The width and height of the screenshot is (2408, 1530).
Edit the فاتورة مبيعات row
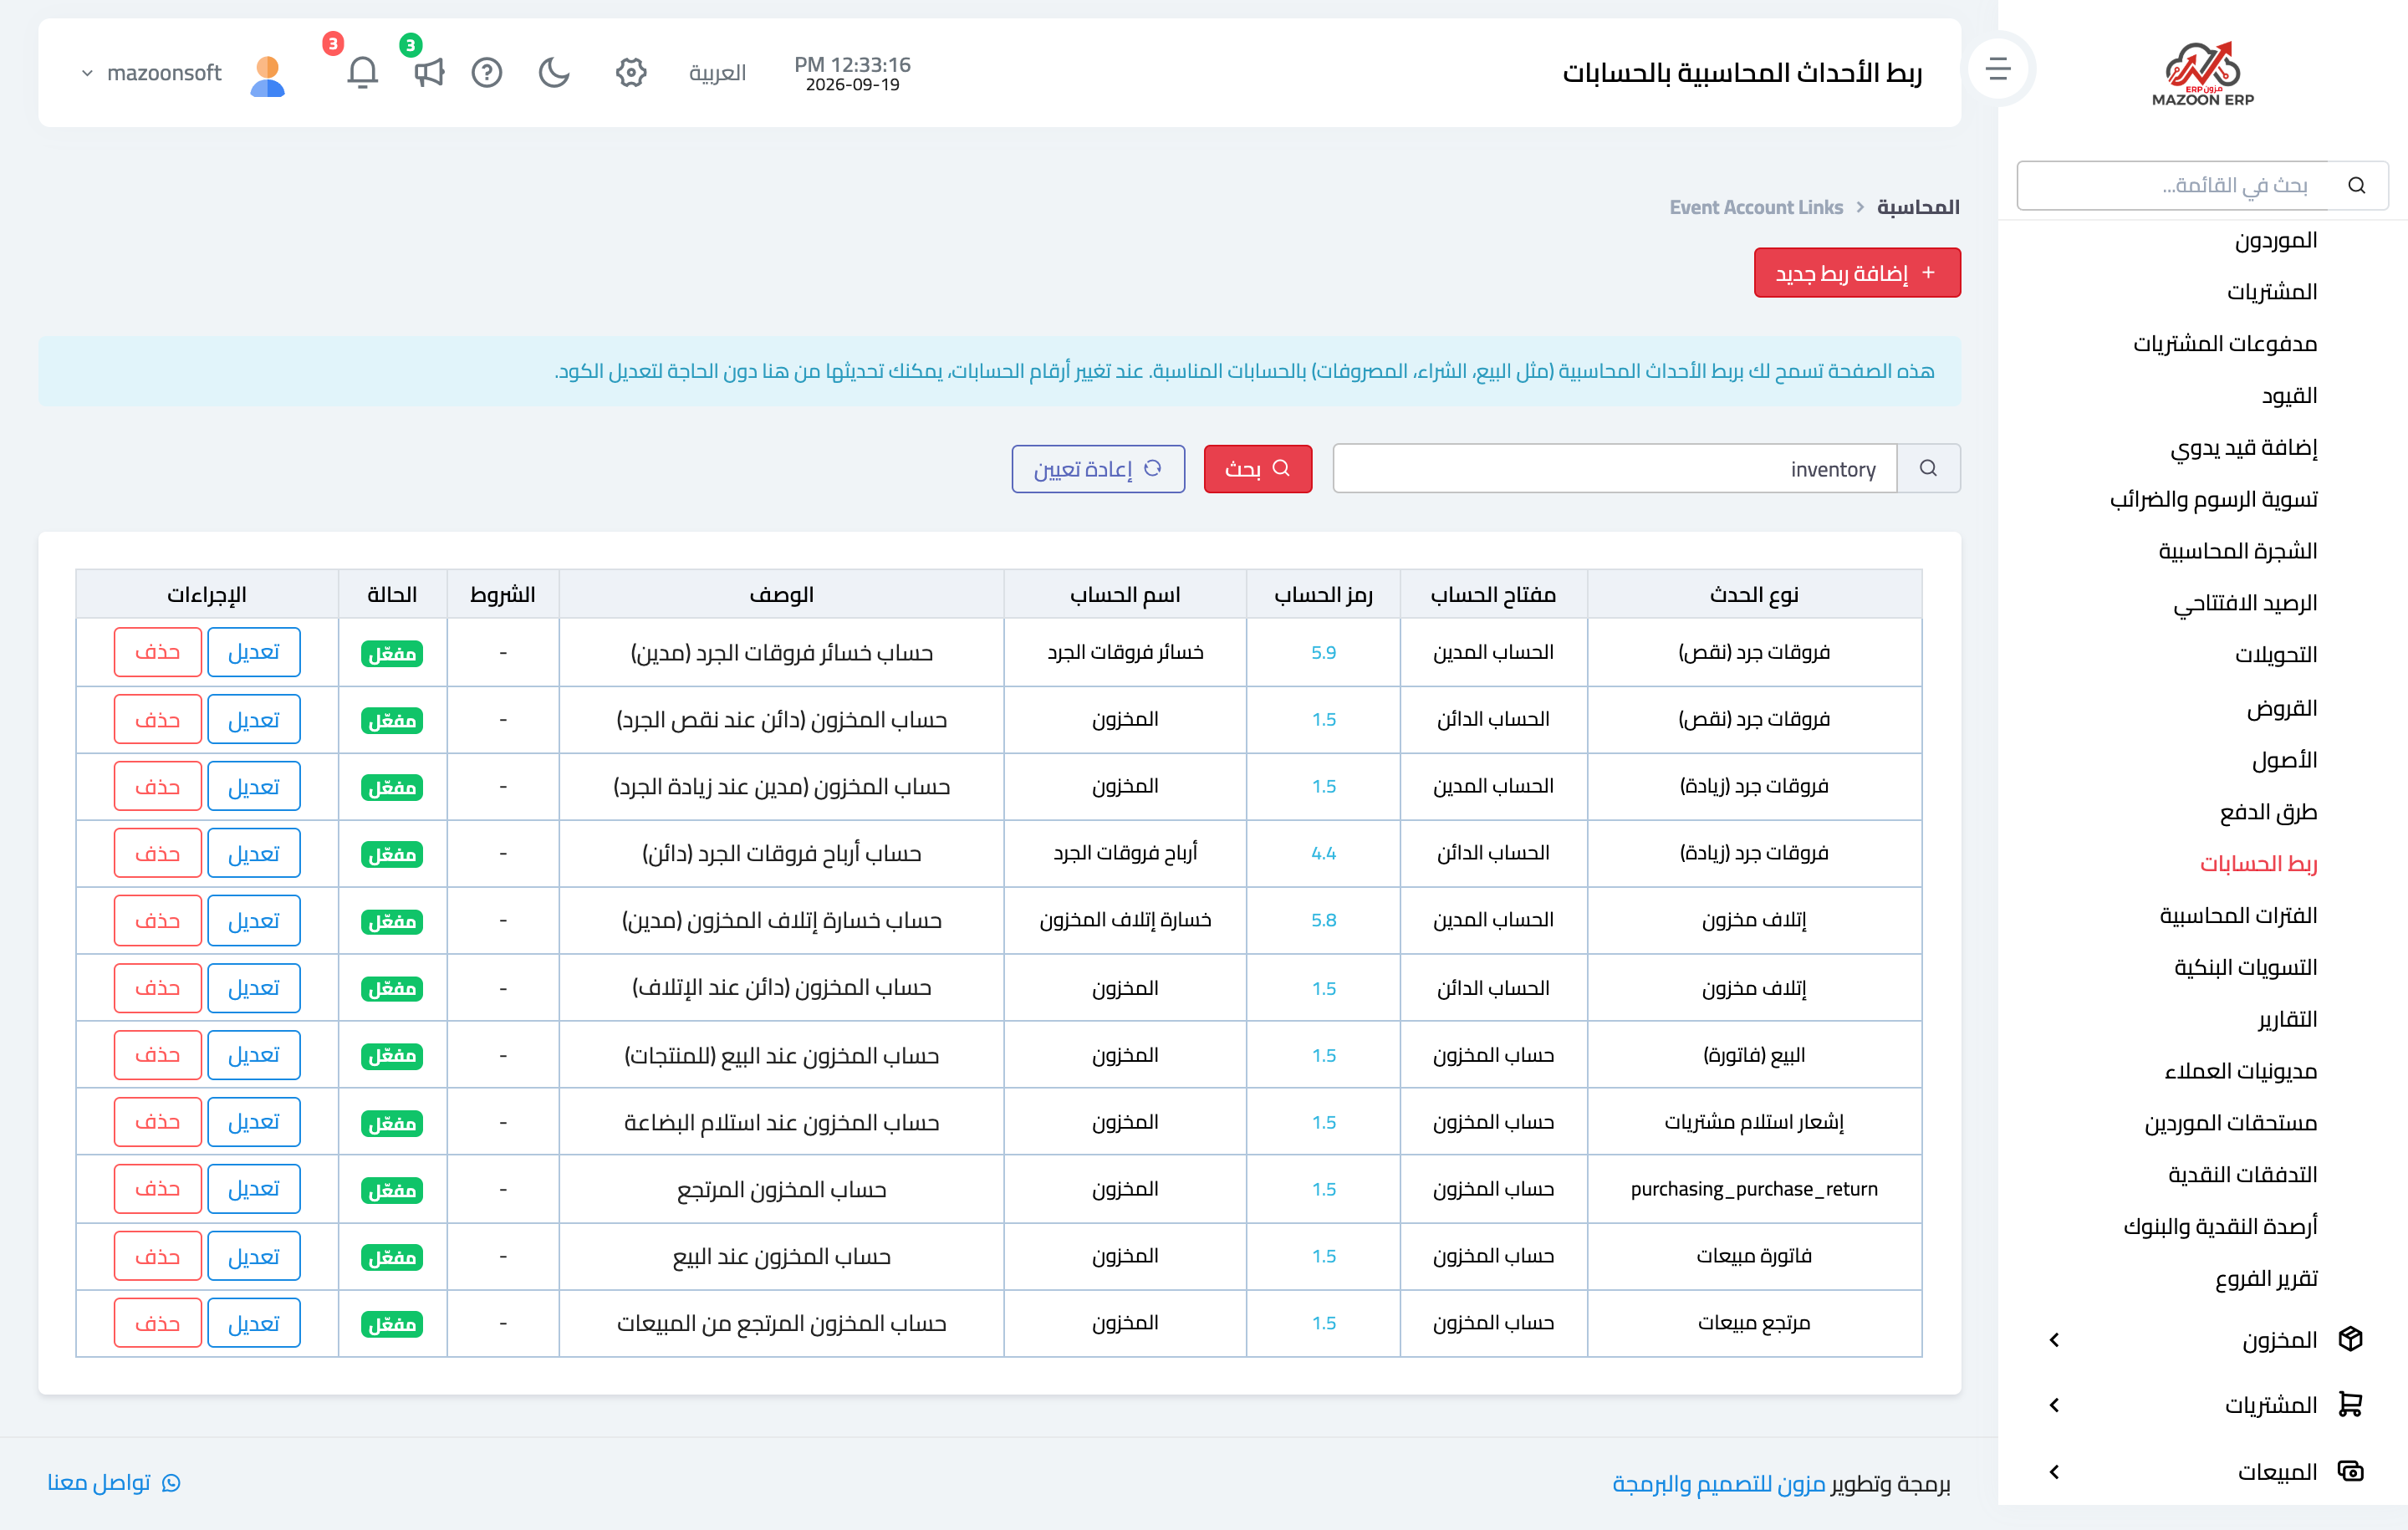coord(253,1257)
